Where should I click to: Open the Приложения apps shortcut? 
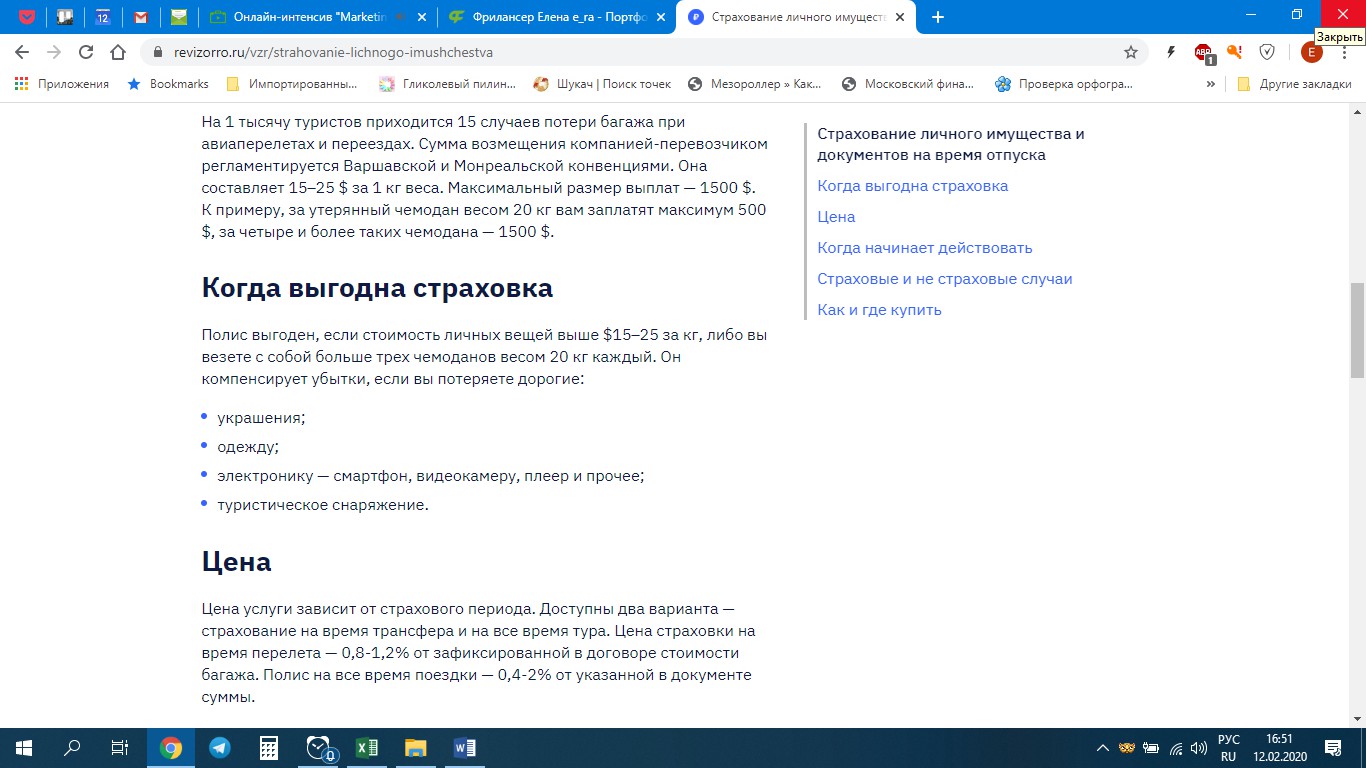(x=62, y=84)
